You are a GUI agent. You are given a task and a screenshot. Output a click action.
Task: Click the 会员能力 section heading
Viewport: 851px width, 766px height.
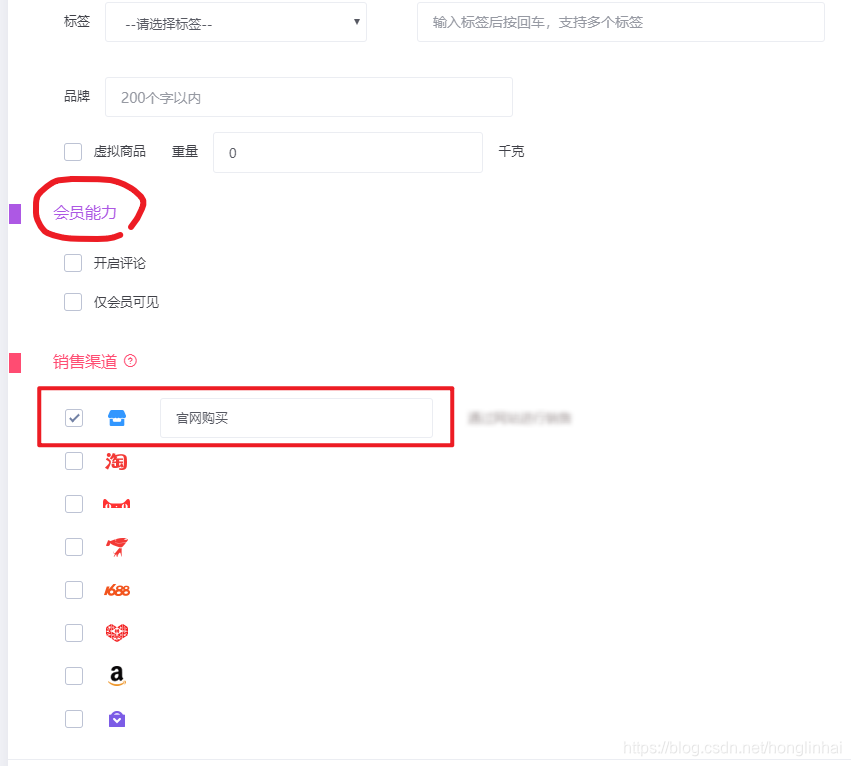[85, 213]
